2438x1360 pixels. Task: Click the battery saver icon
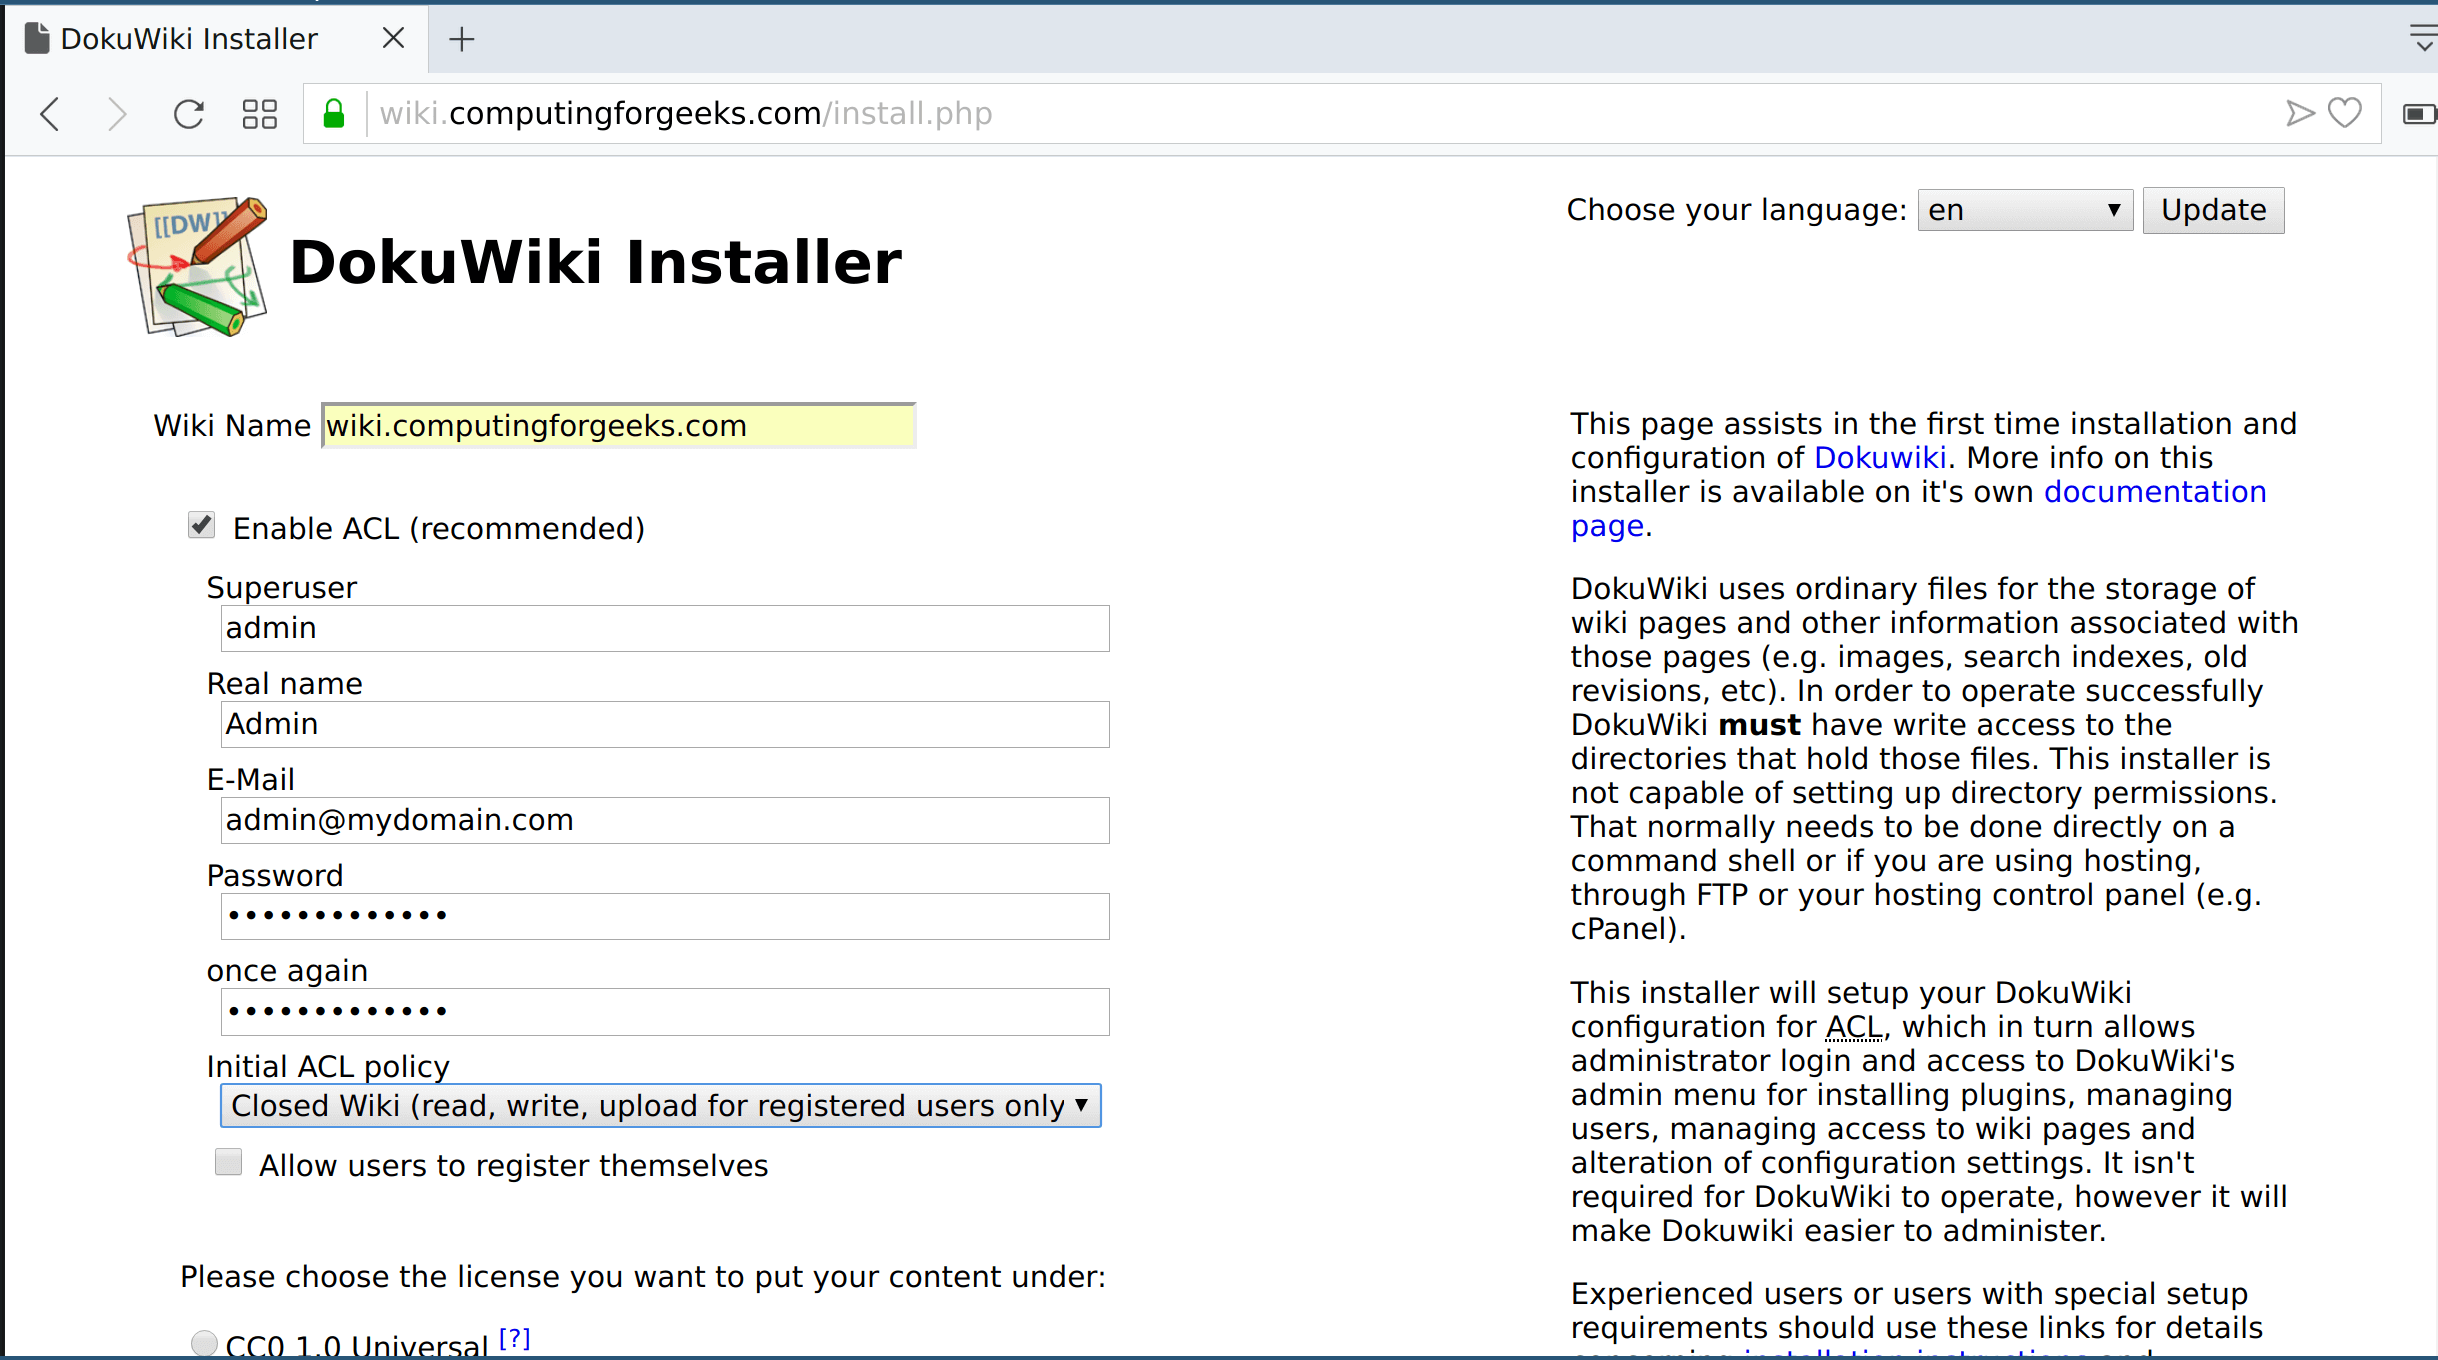(x=2419, y=114)
